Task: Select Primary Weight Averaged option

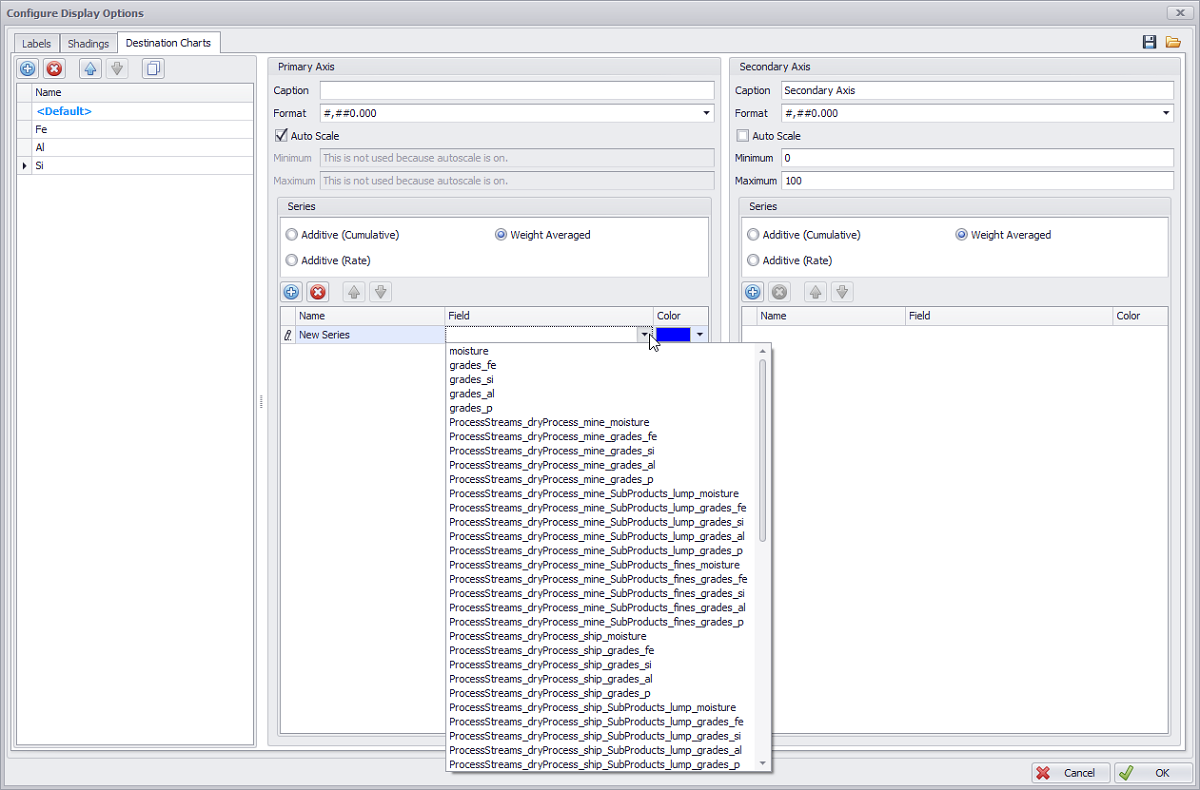Action: click(501, 235)
